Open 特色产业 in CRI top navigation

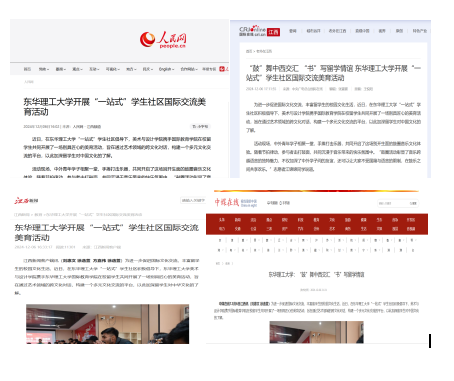(420, 31)
